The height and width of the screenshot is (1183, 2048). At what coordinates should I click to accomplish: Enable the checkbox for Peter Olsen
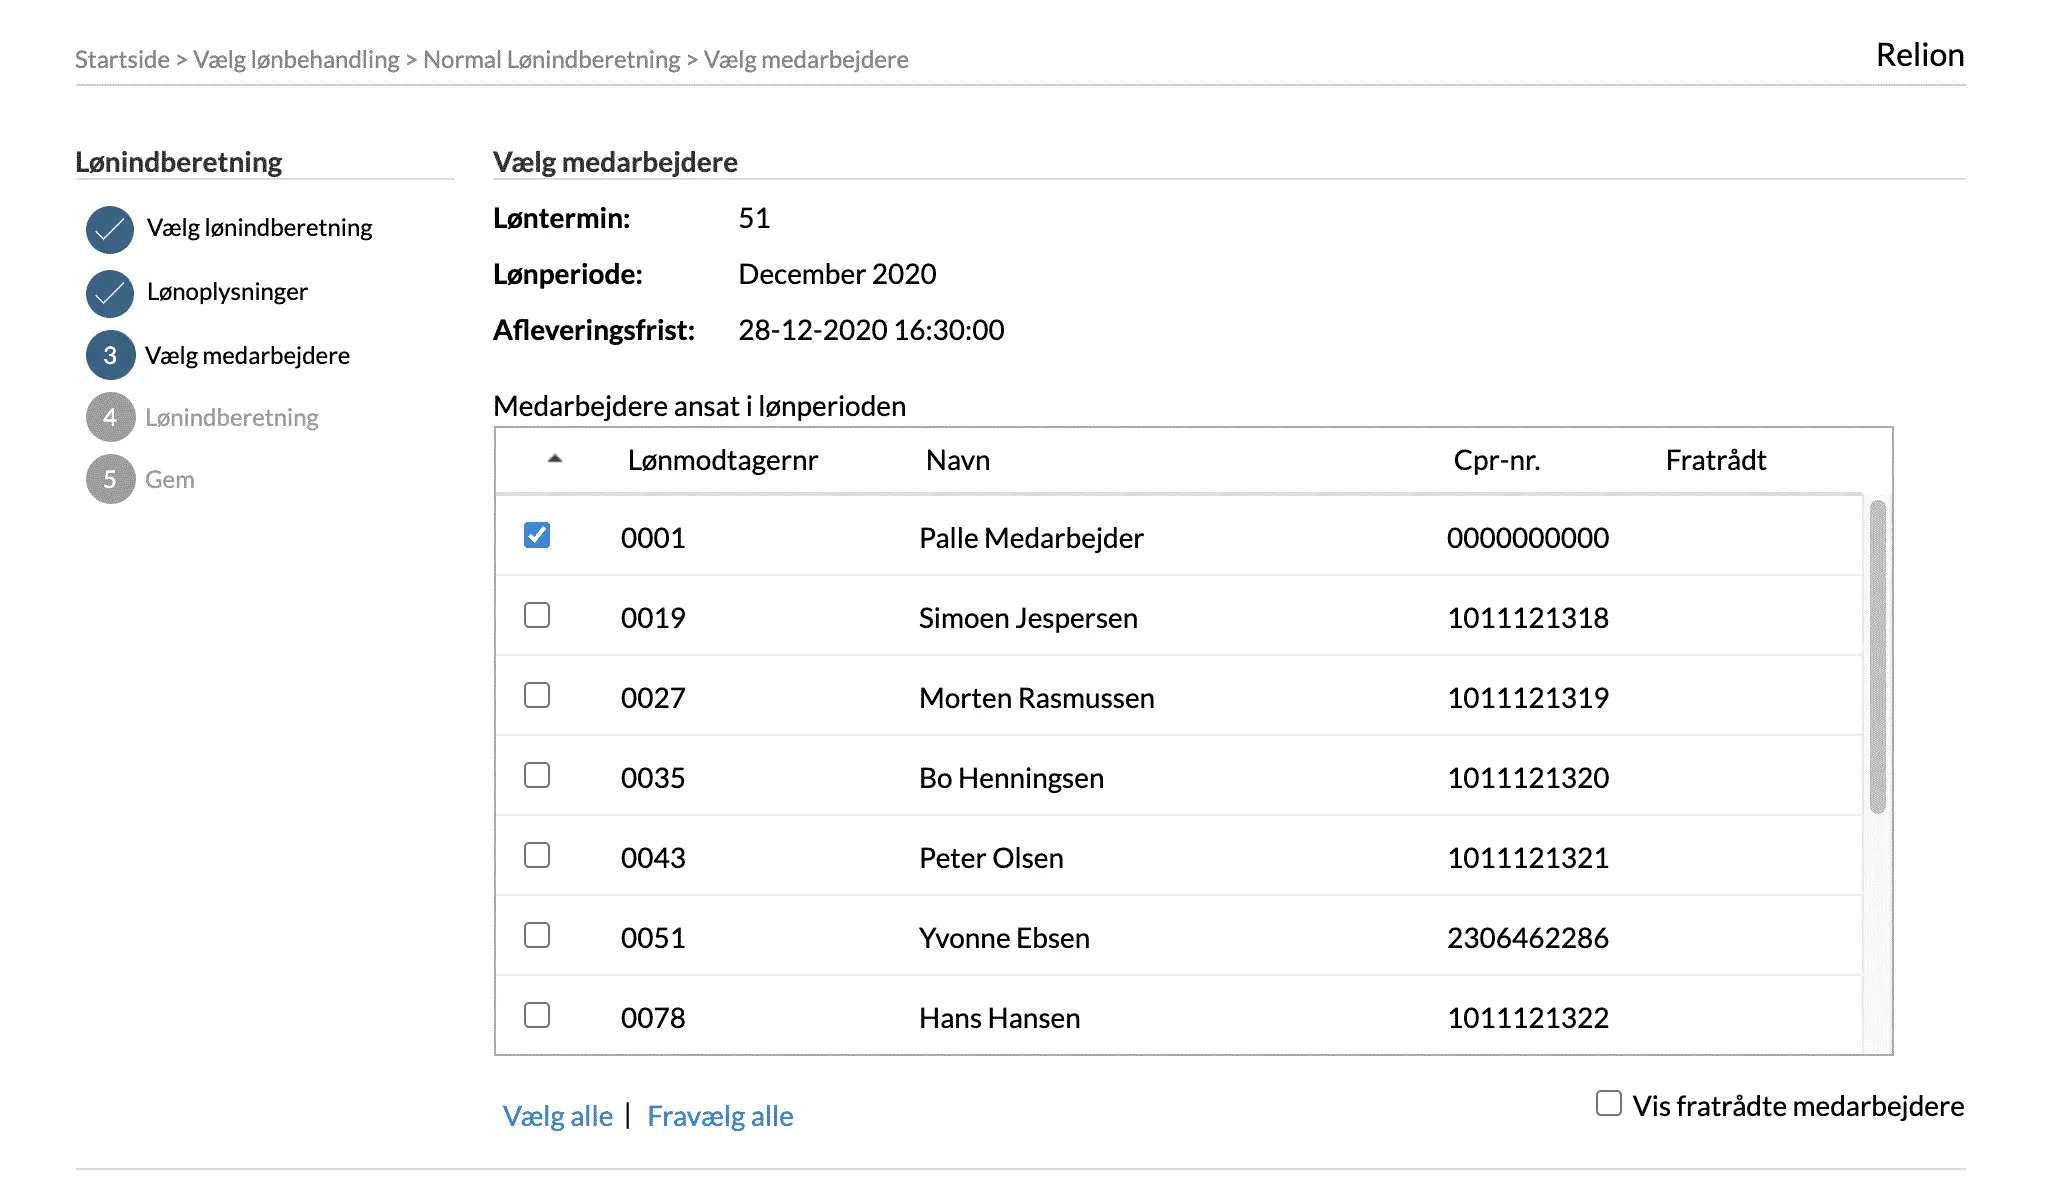pyautogui.click(x=537, y=855)
